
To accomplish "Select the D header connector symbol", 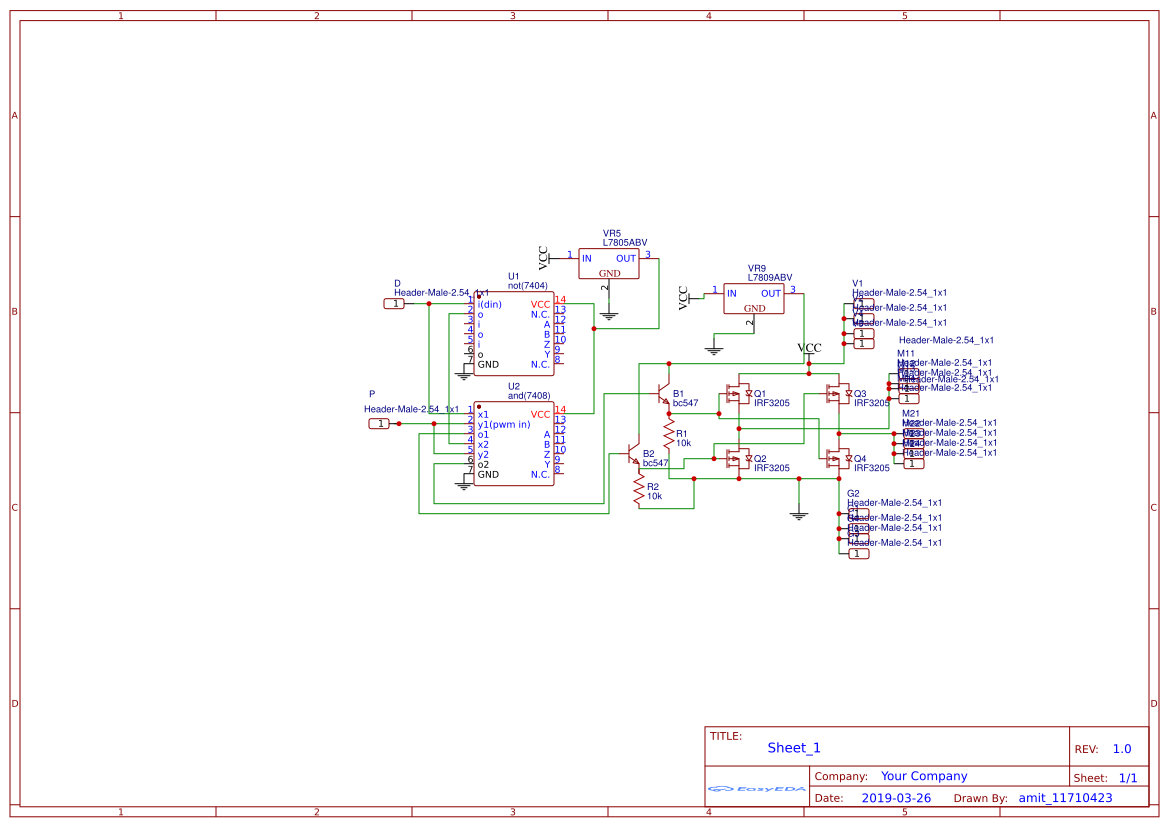I will tap(394, 302).
